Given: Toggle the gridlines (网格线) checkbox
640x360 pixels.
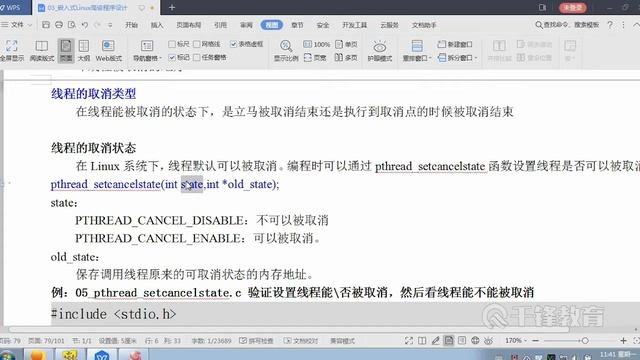Looking at the screenshot, I should (x=197, y=44).
